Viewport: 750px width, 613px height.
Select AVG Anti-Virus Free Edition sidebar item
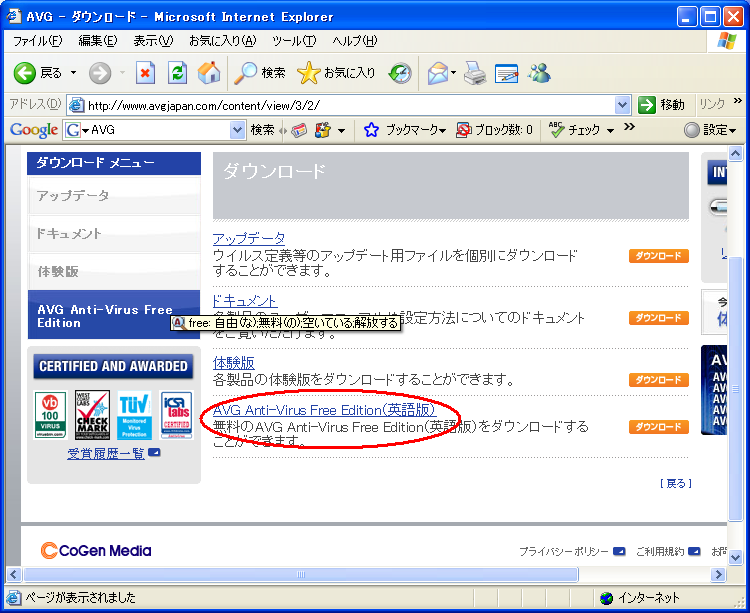[114, 315]
